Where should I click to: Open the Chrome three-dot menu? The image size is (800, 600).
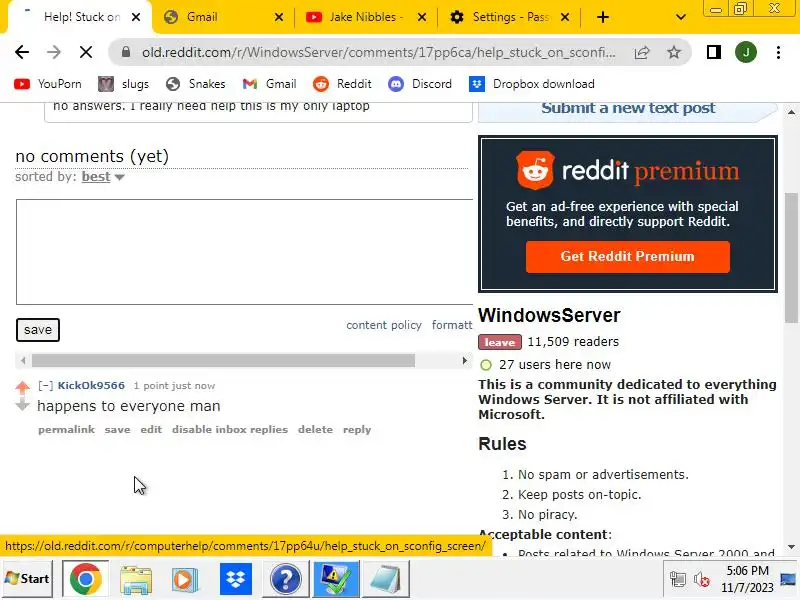click(778, 52)
